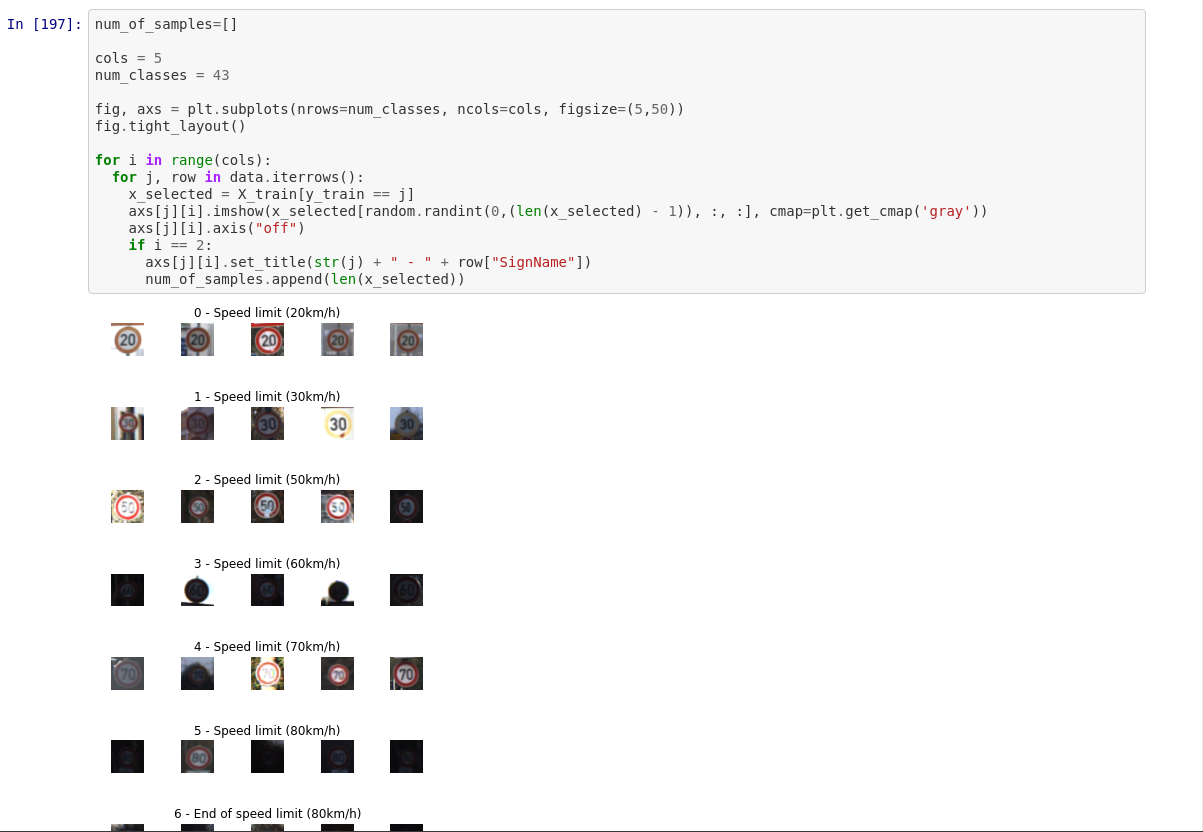Viewport: 1203px width, 832px height.
Task: Select second 50km/h sign sample image
Action: tap(197, 507)
